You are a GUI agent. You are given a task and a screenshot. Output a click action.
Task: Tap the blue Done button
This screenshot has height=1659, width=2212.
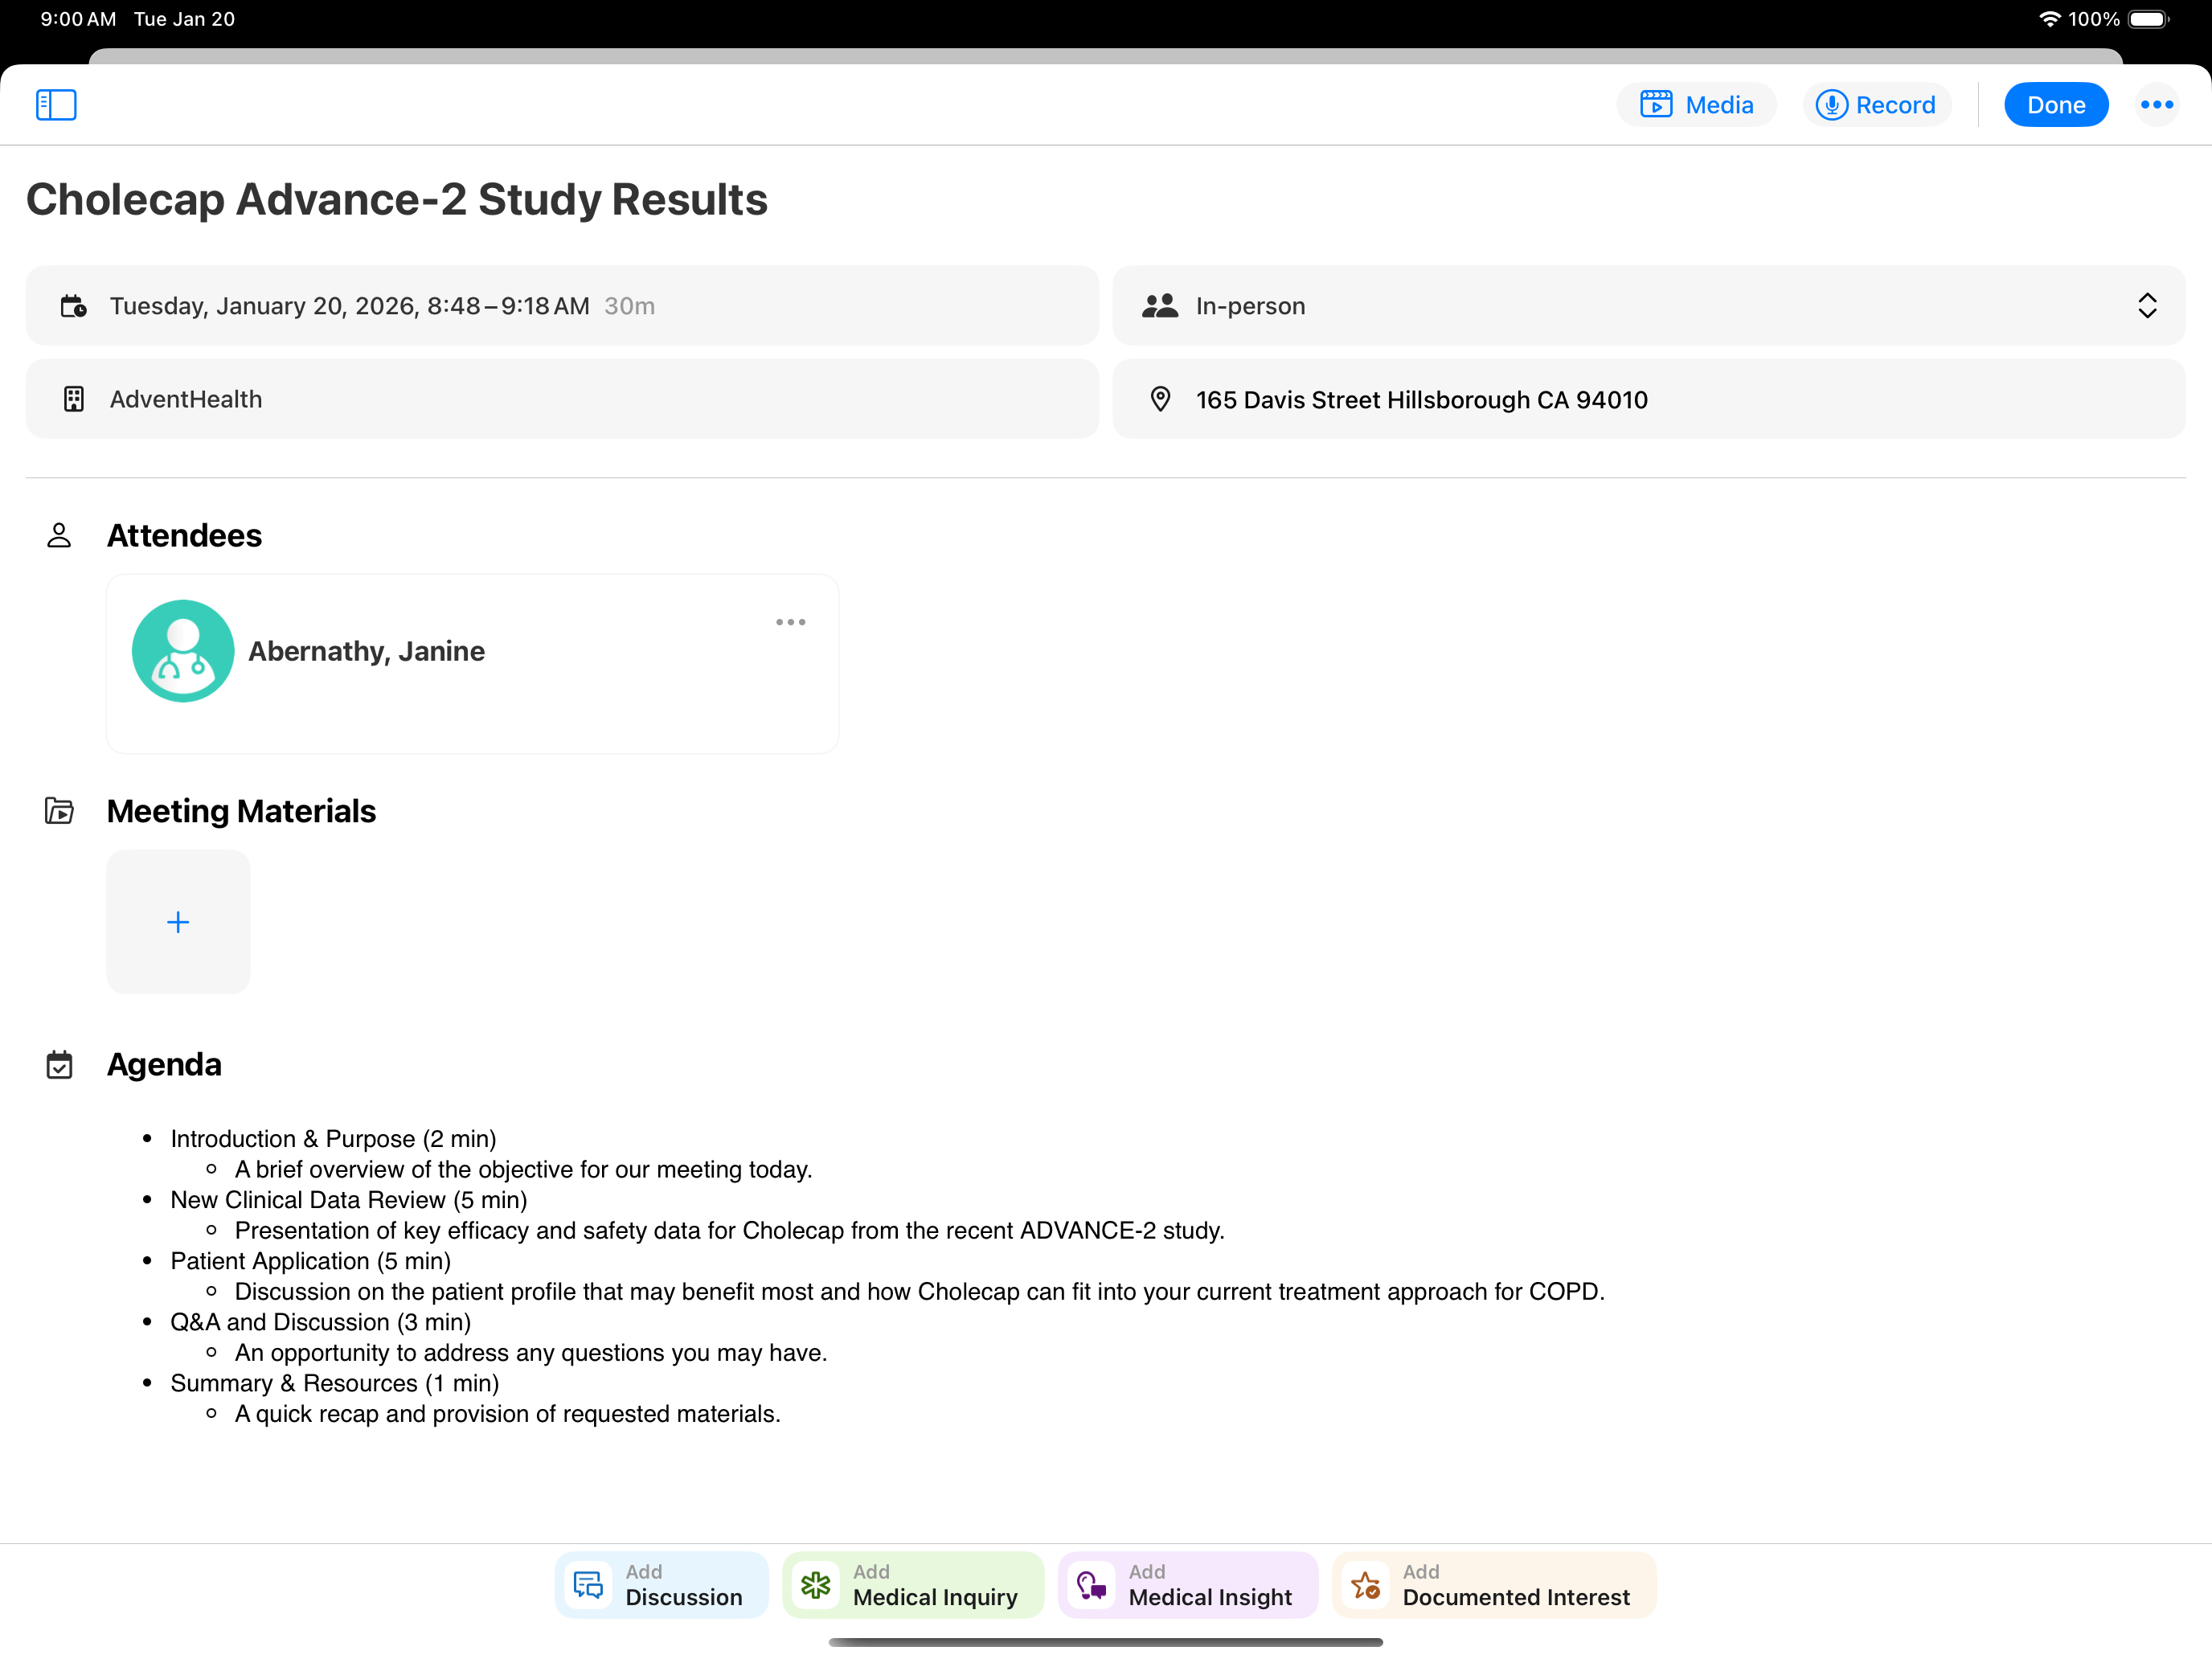click(x=2055, y=105)
